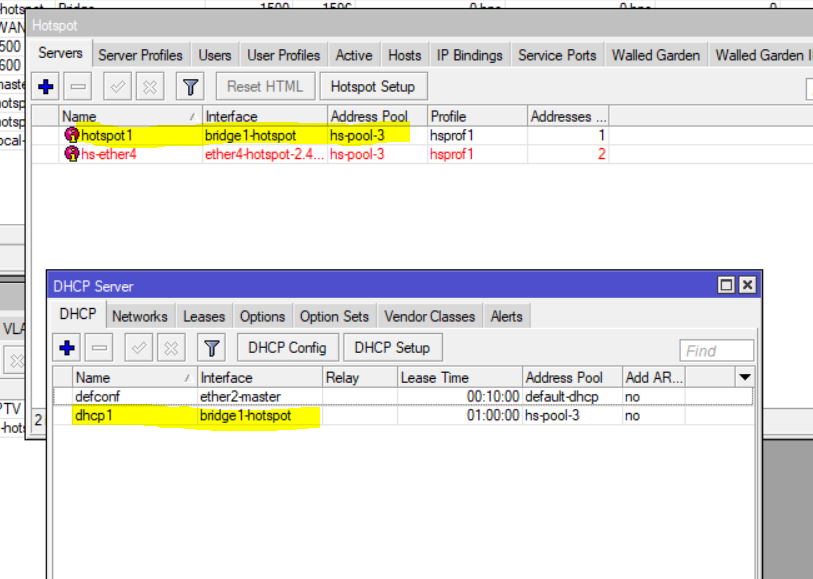
Task: Disable selected hotspot server with X icon
Action: pos(150,87)
